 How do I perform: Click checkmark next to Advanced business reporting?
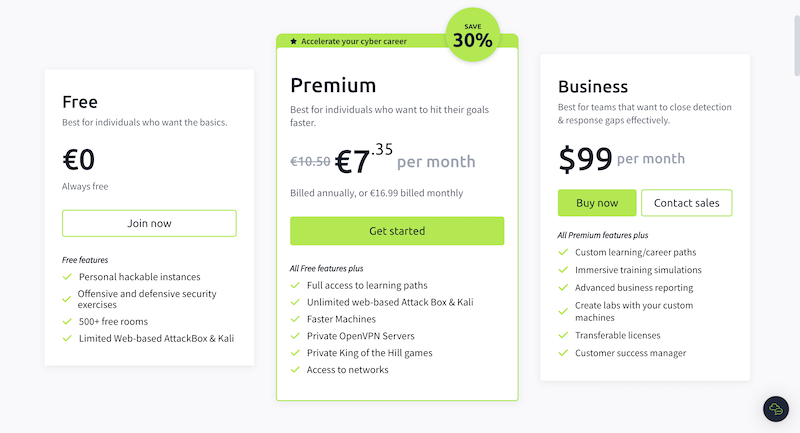coord(563,287)
